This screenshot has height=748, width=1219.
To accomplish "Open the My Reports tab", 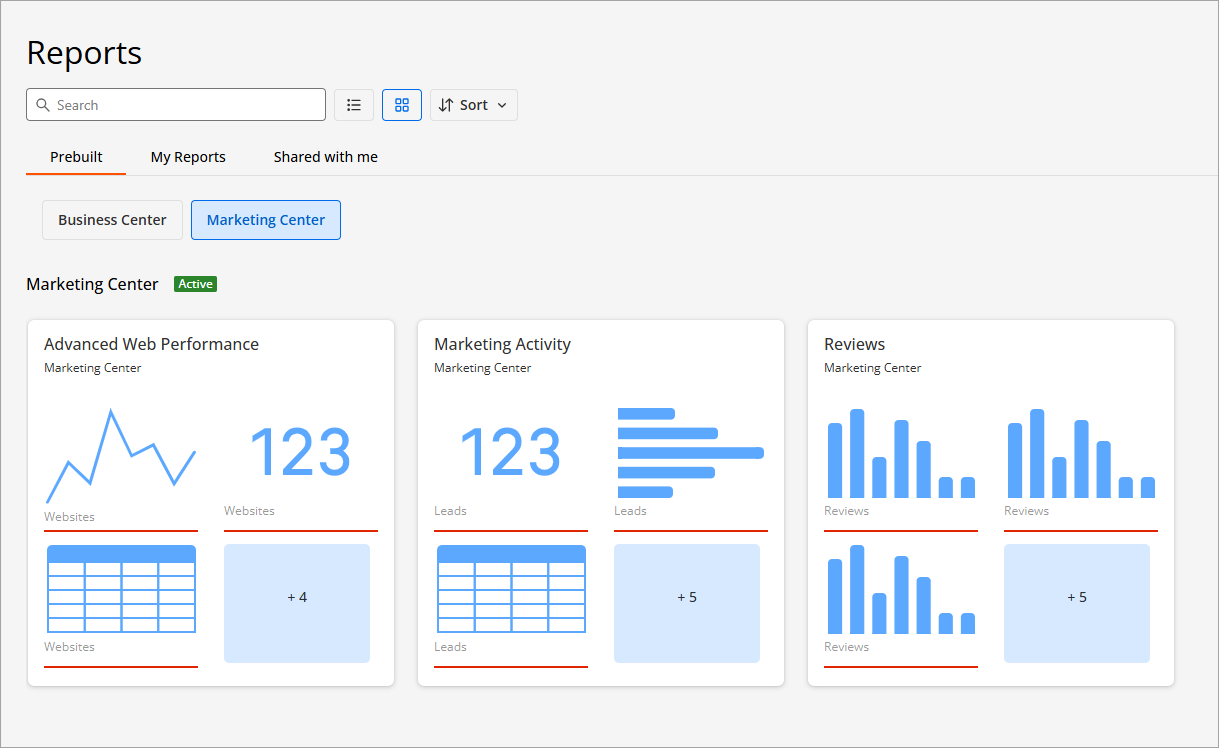I will click(188, 157).
